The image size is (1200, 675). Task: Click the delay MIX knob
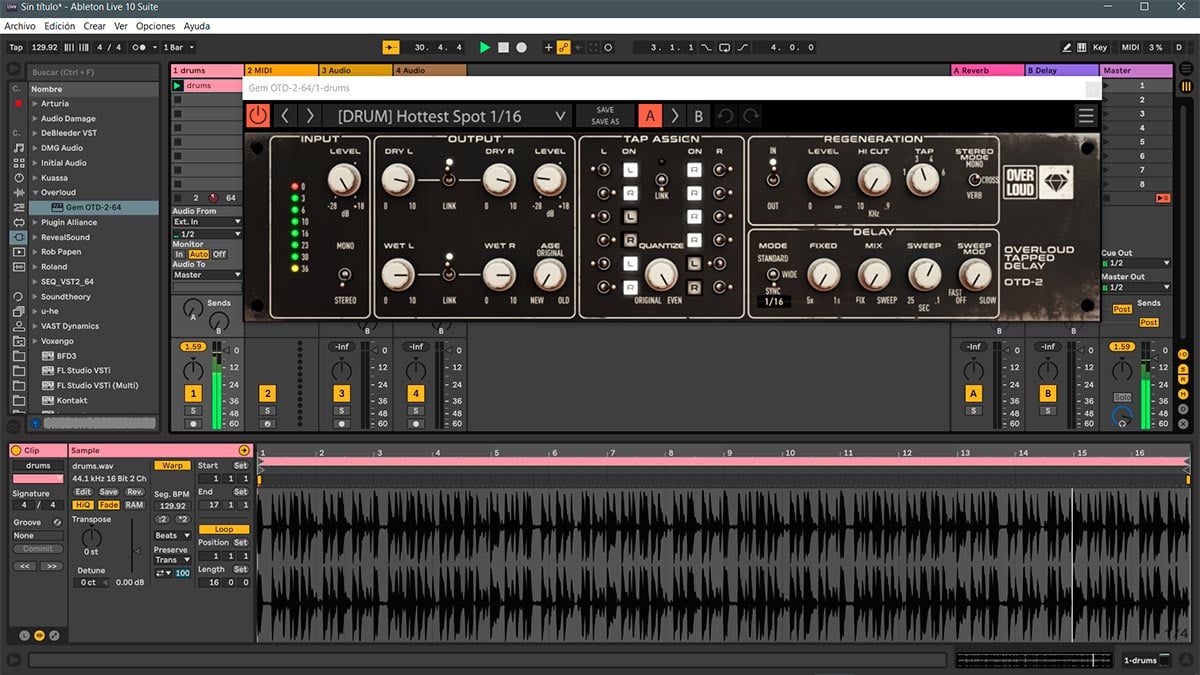[873, 274]
